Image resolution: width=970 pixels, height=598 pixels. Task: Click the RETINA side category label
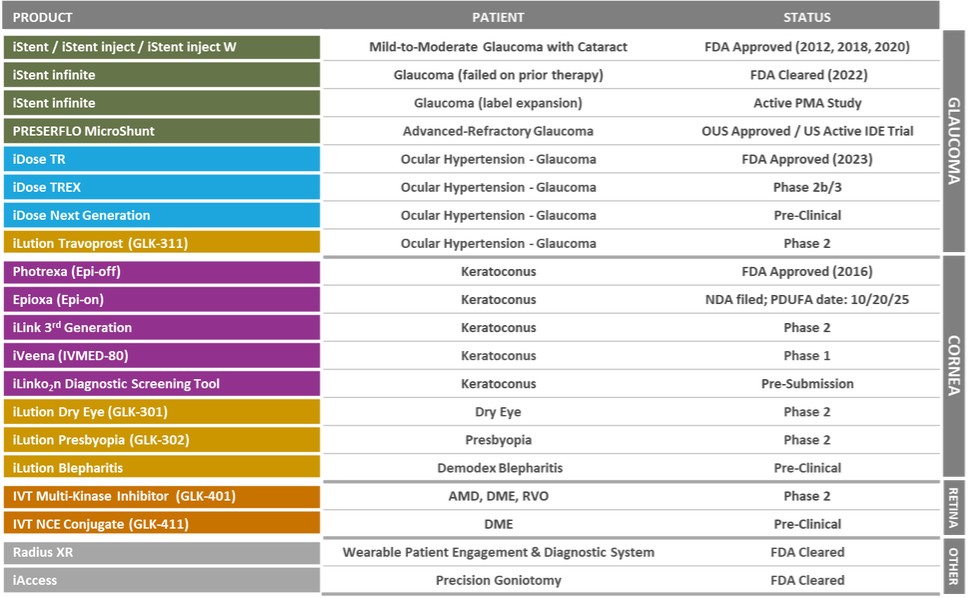pyautogui.click(x=953, y=510)
